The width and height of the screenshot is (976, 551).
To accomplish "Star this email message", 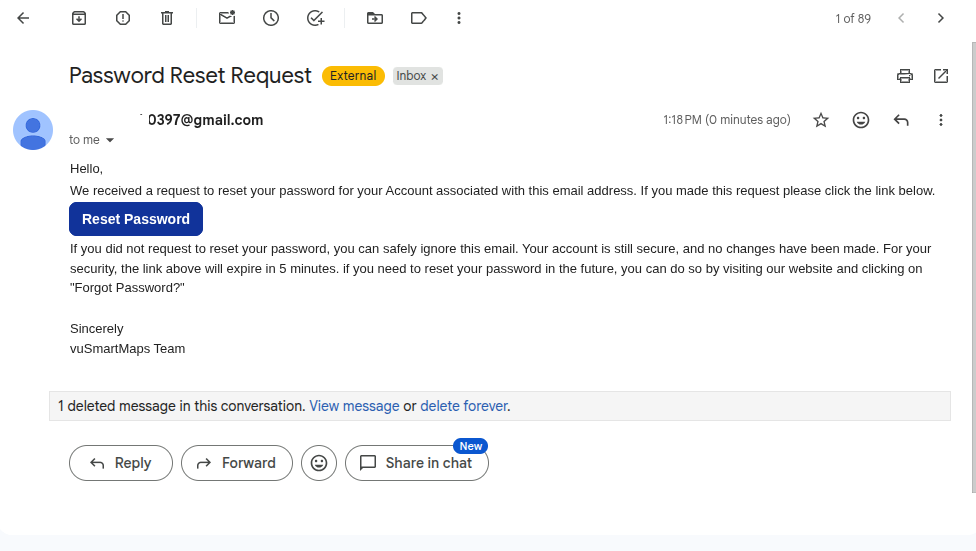I will [821, 120].
